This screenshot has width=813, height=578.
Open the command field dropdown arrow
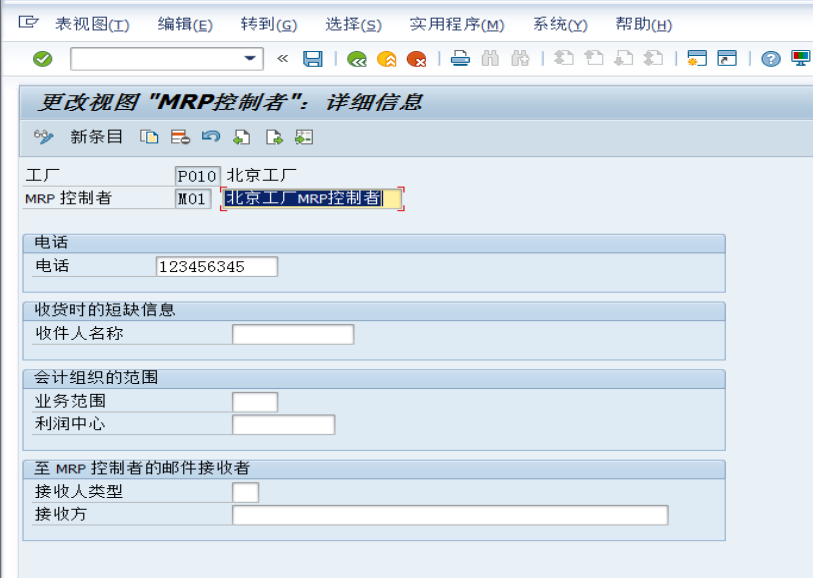(x=248, y=59)
